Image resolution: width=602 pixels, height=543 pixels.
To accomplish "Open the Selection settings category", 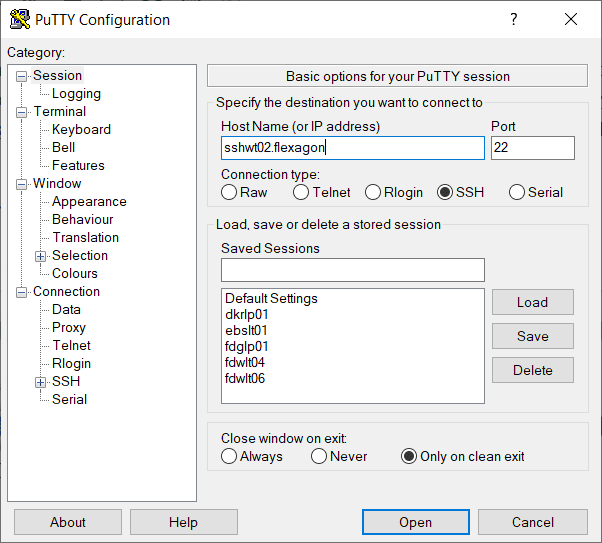I will tap(80, 255).
